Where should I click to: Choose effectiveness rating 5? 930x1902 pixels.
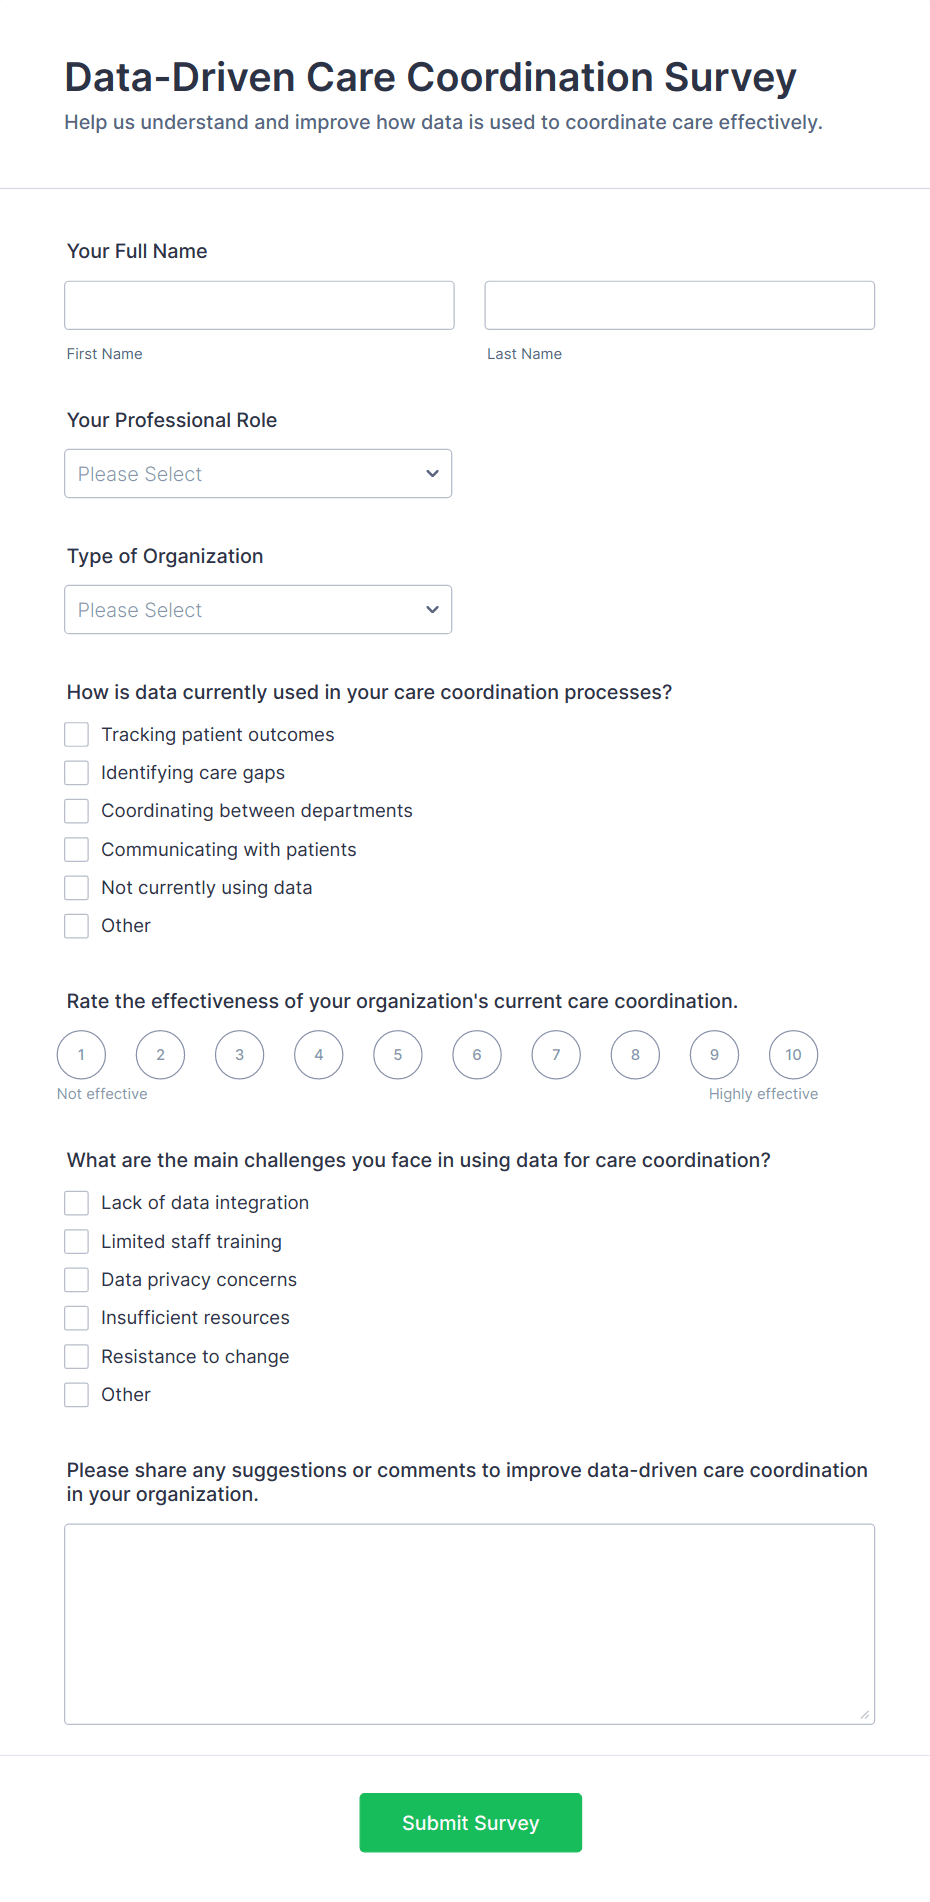point(398,1055)
